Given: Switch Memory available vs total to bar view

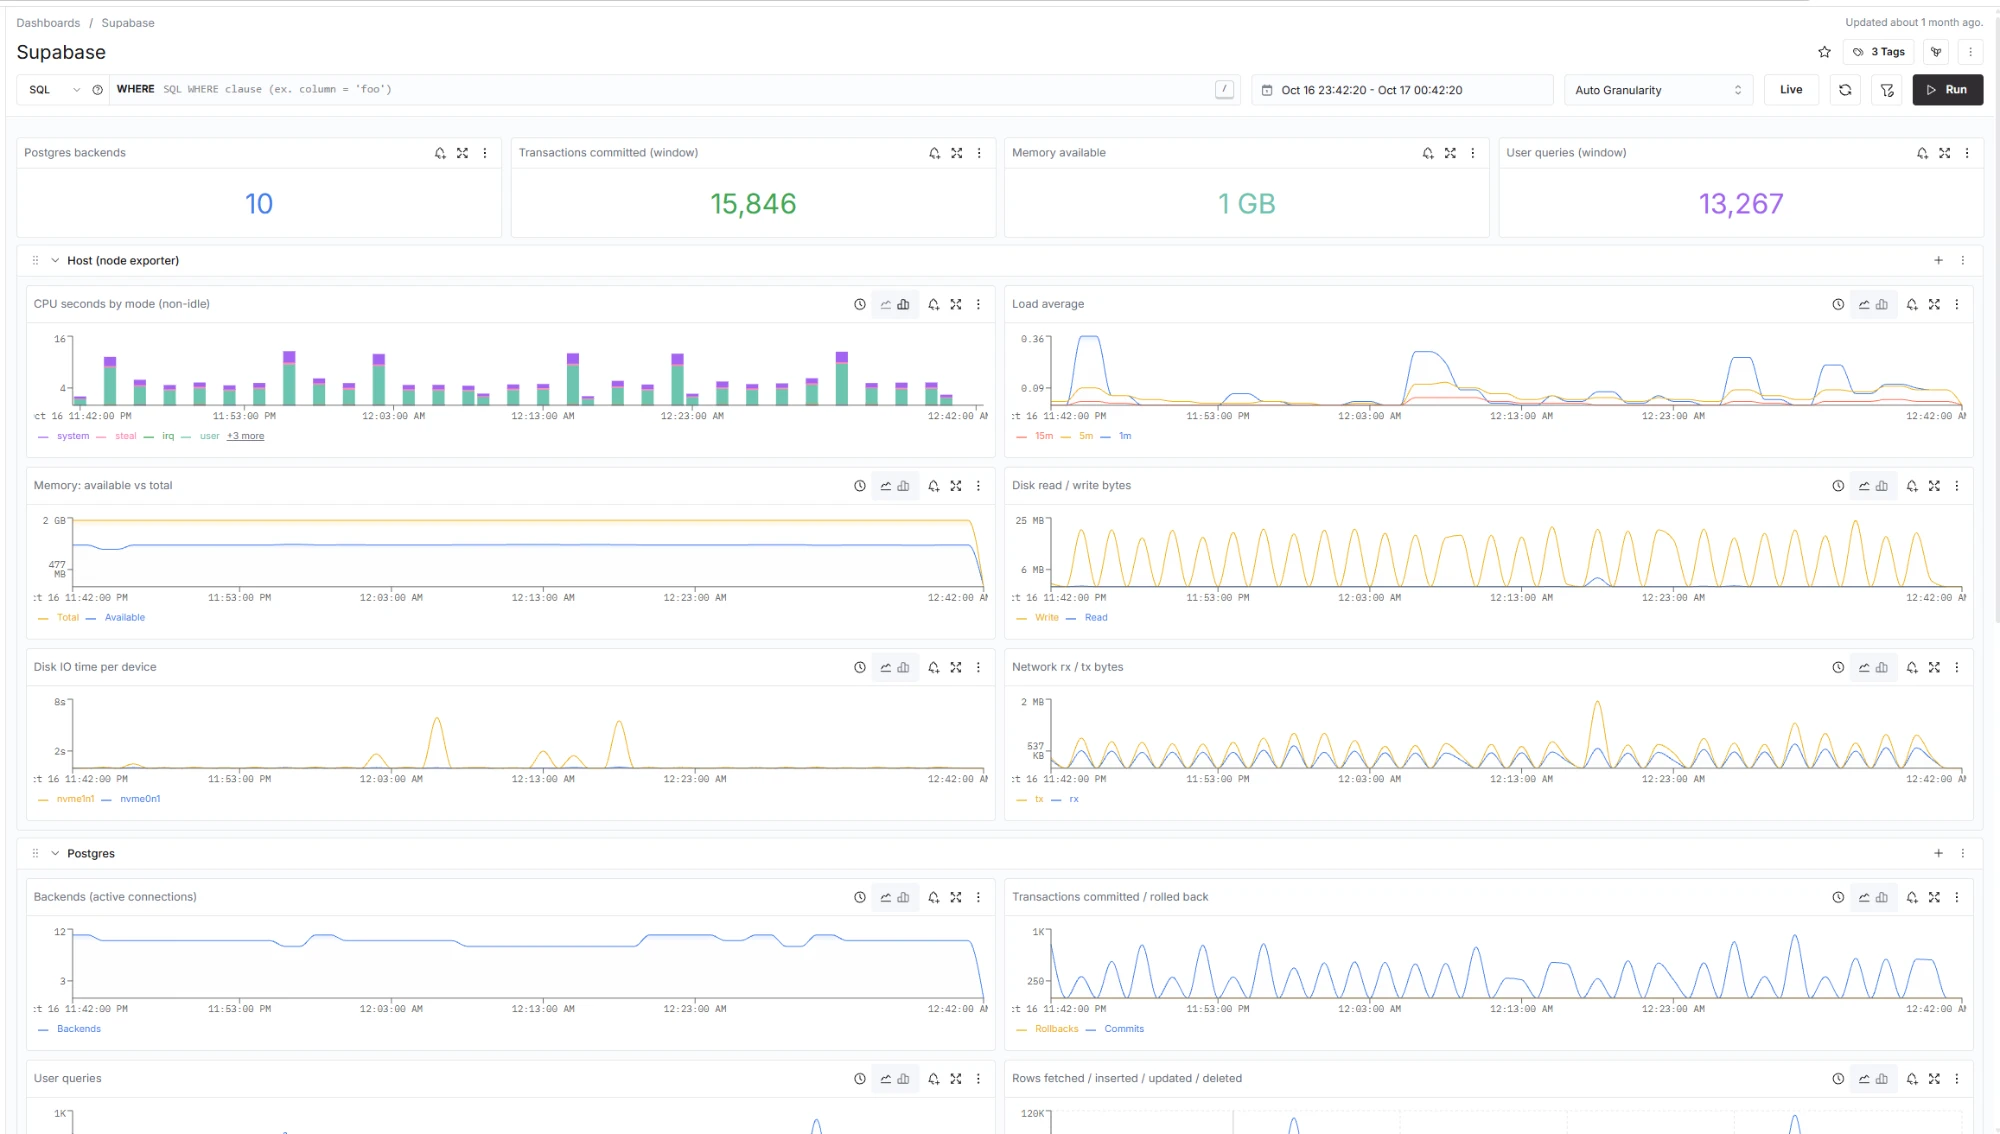Looking at the screenshot, I should 903,486.
